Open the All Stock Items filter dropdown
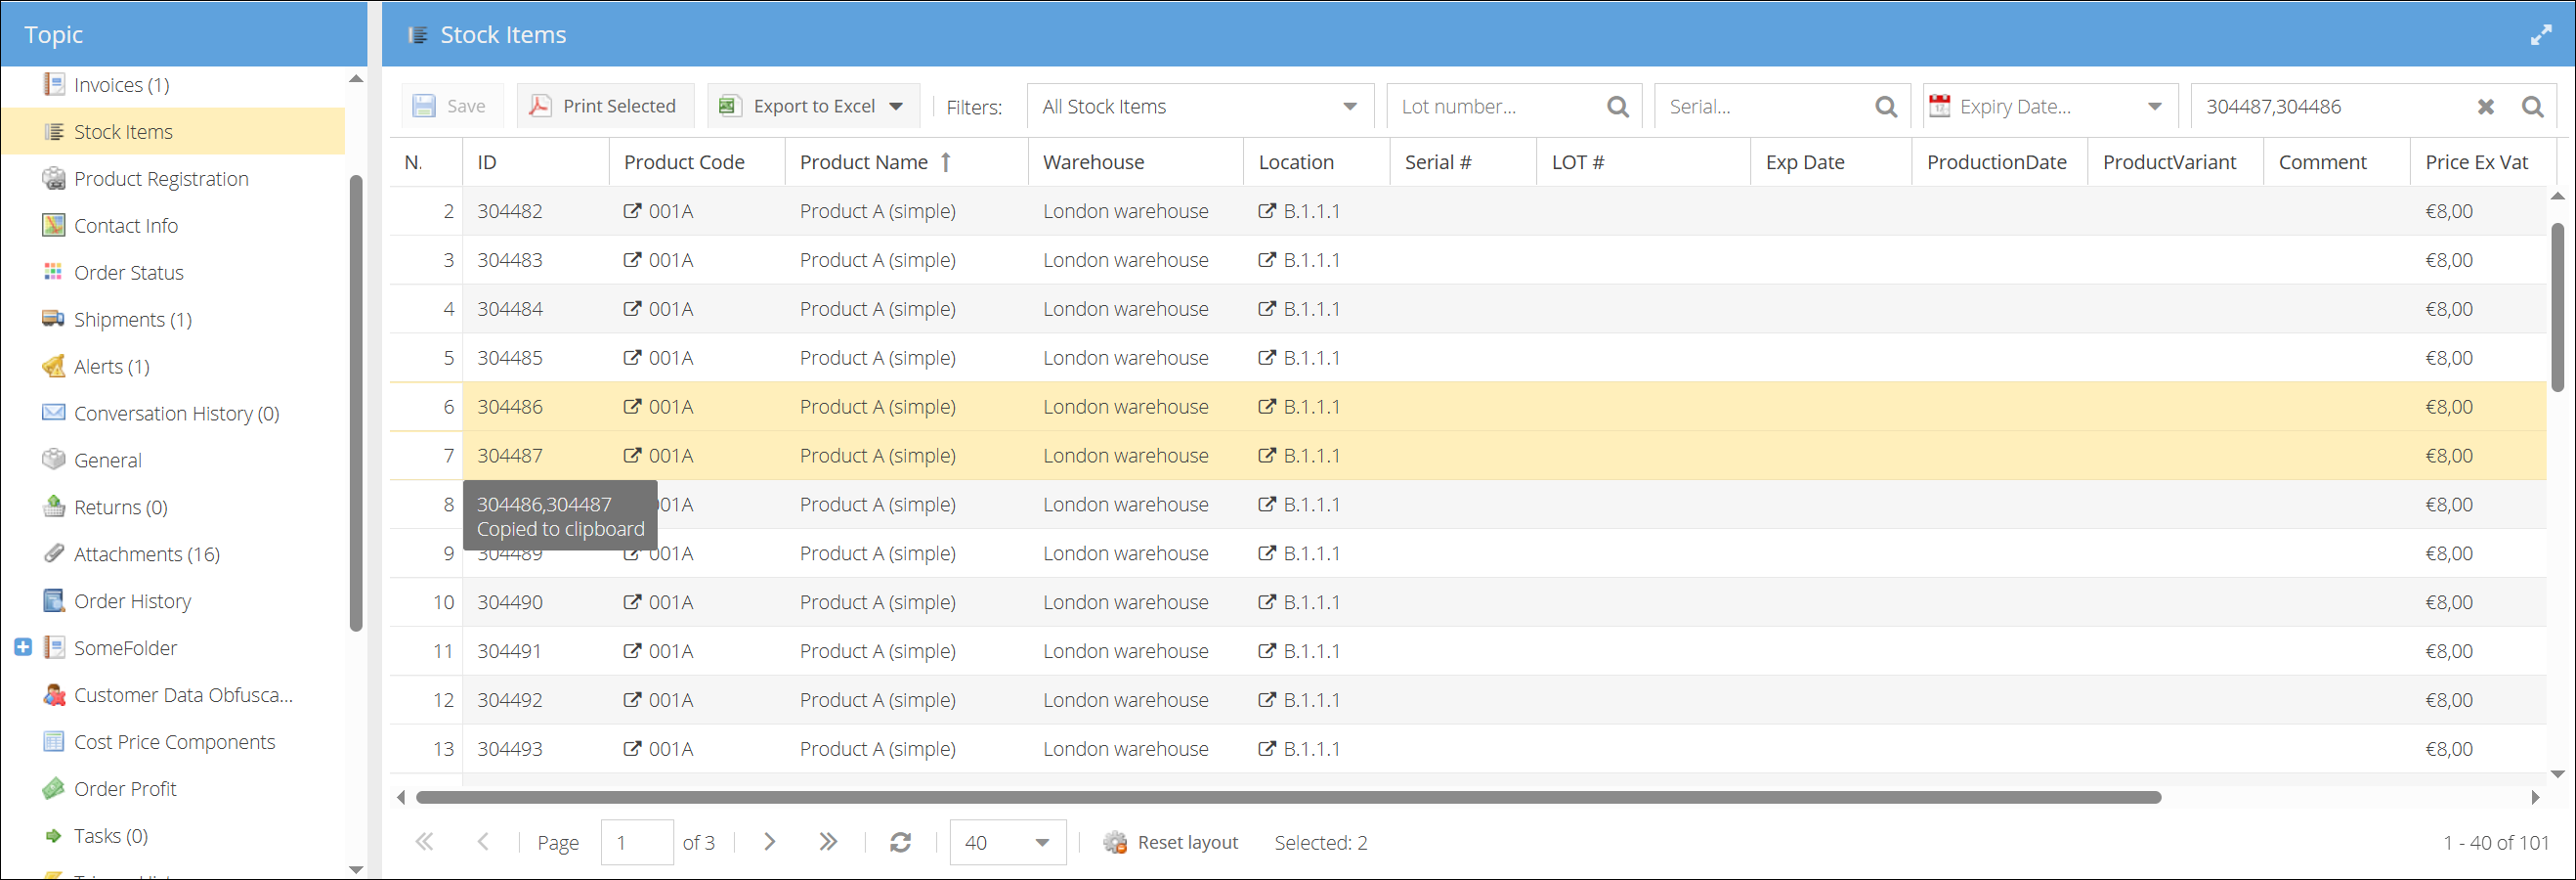The height and width of the screenshot is (880, 2576). click(x=1348, y=105)
